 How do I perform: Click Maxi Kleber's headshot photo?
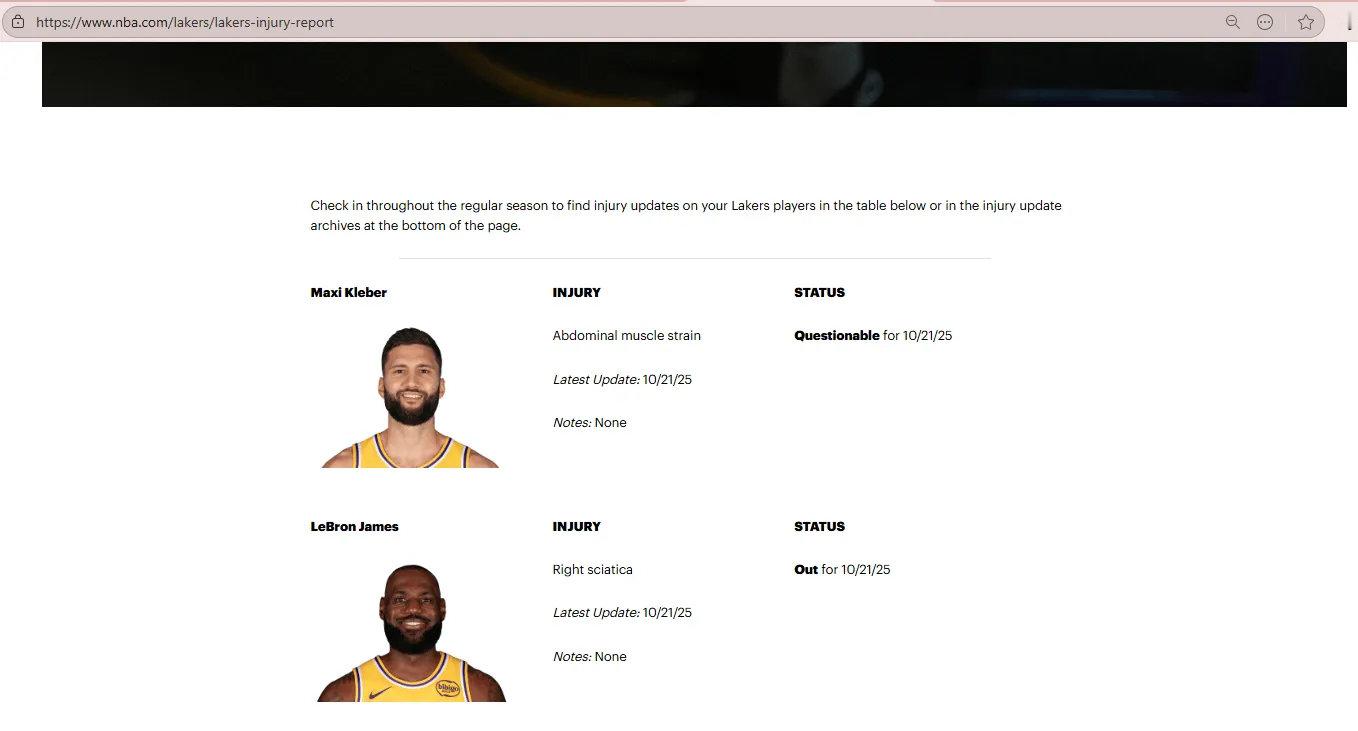410,397
